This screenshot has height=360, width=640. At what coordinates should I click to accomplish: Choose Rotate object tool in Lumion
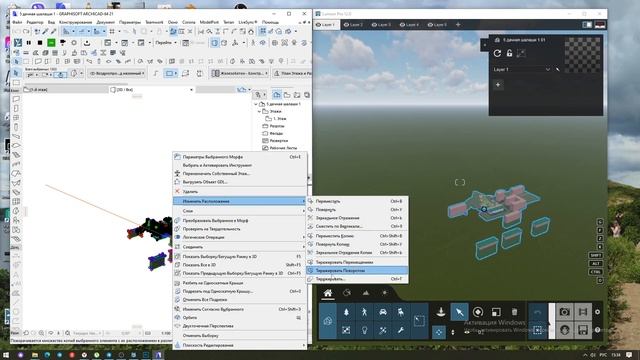pos(478,312)
